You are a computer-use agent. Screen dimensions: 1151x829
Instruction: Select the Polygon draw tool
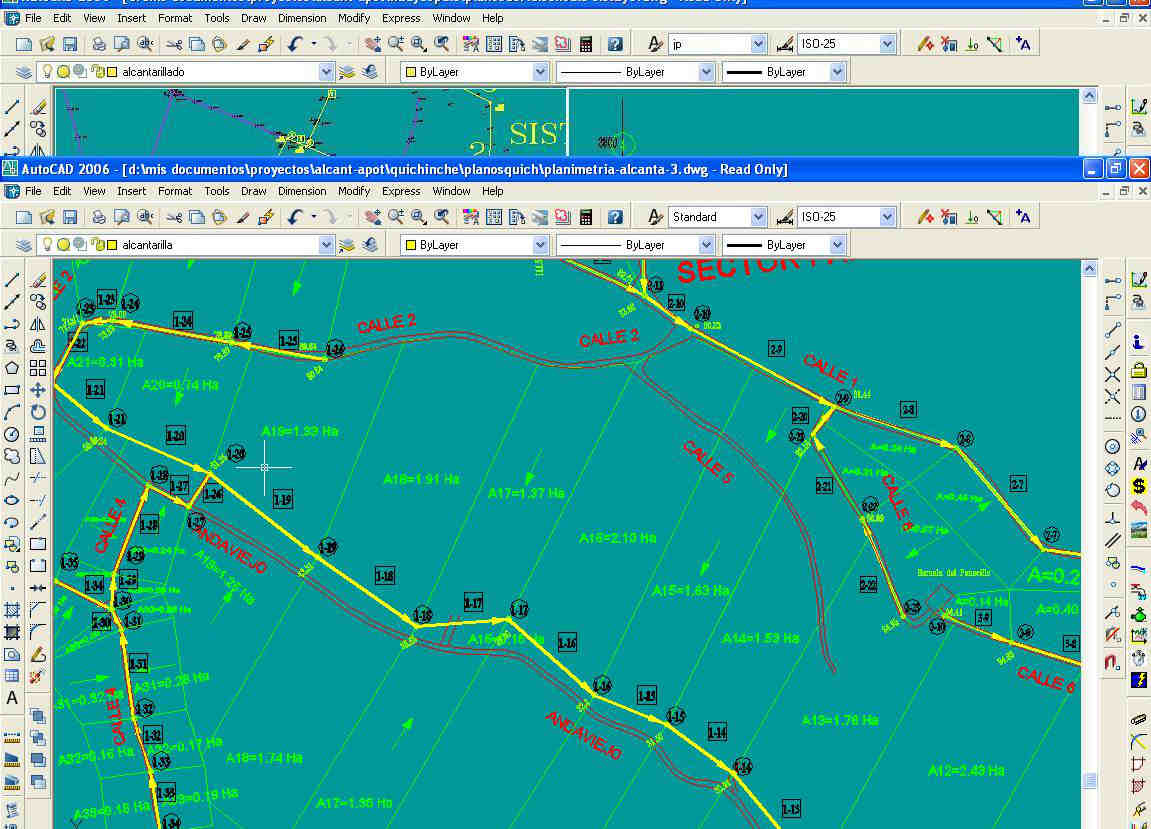pyautogui.click(x=13, y=367)
